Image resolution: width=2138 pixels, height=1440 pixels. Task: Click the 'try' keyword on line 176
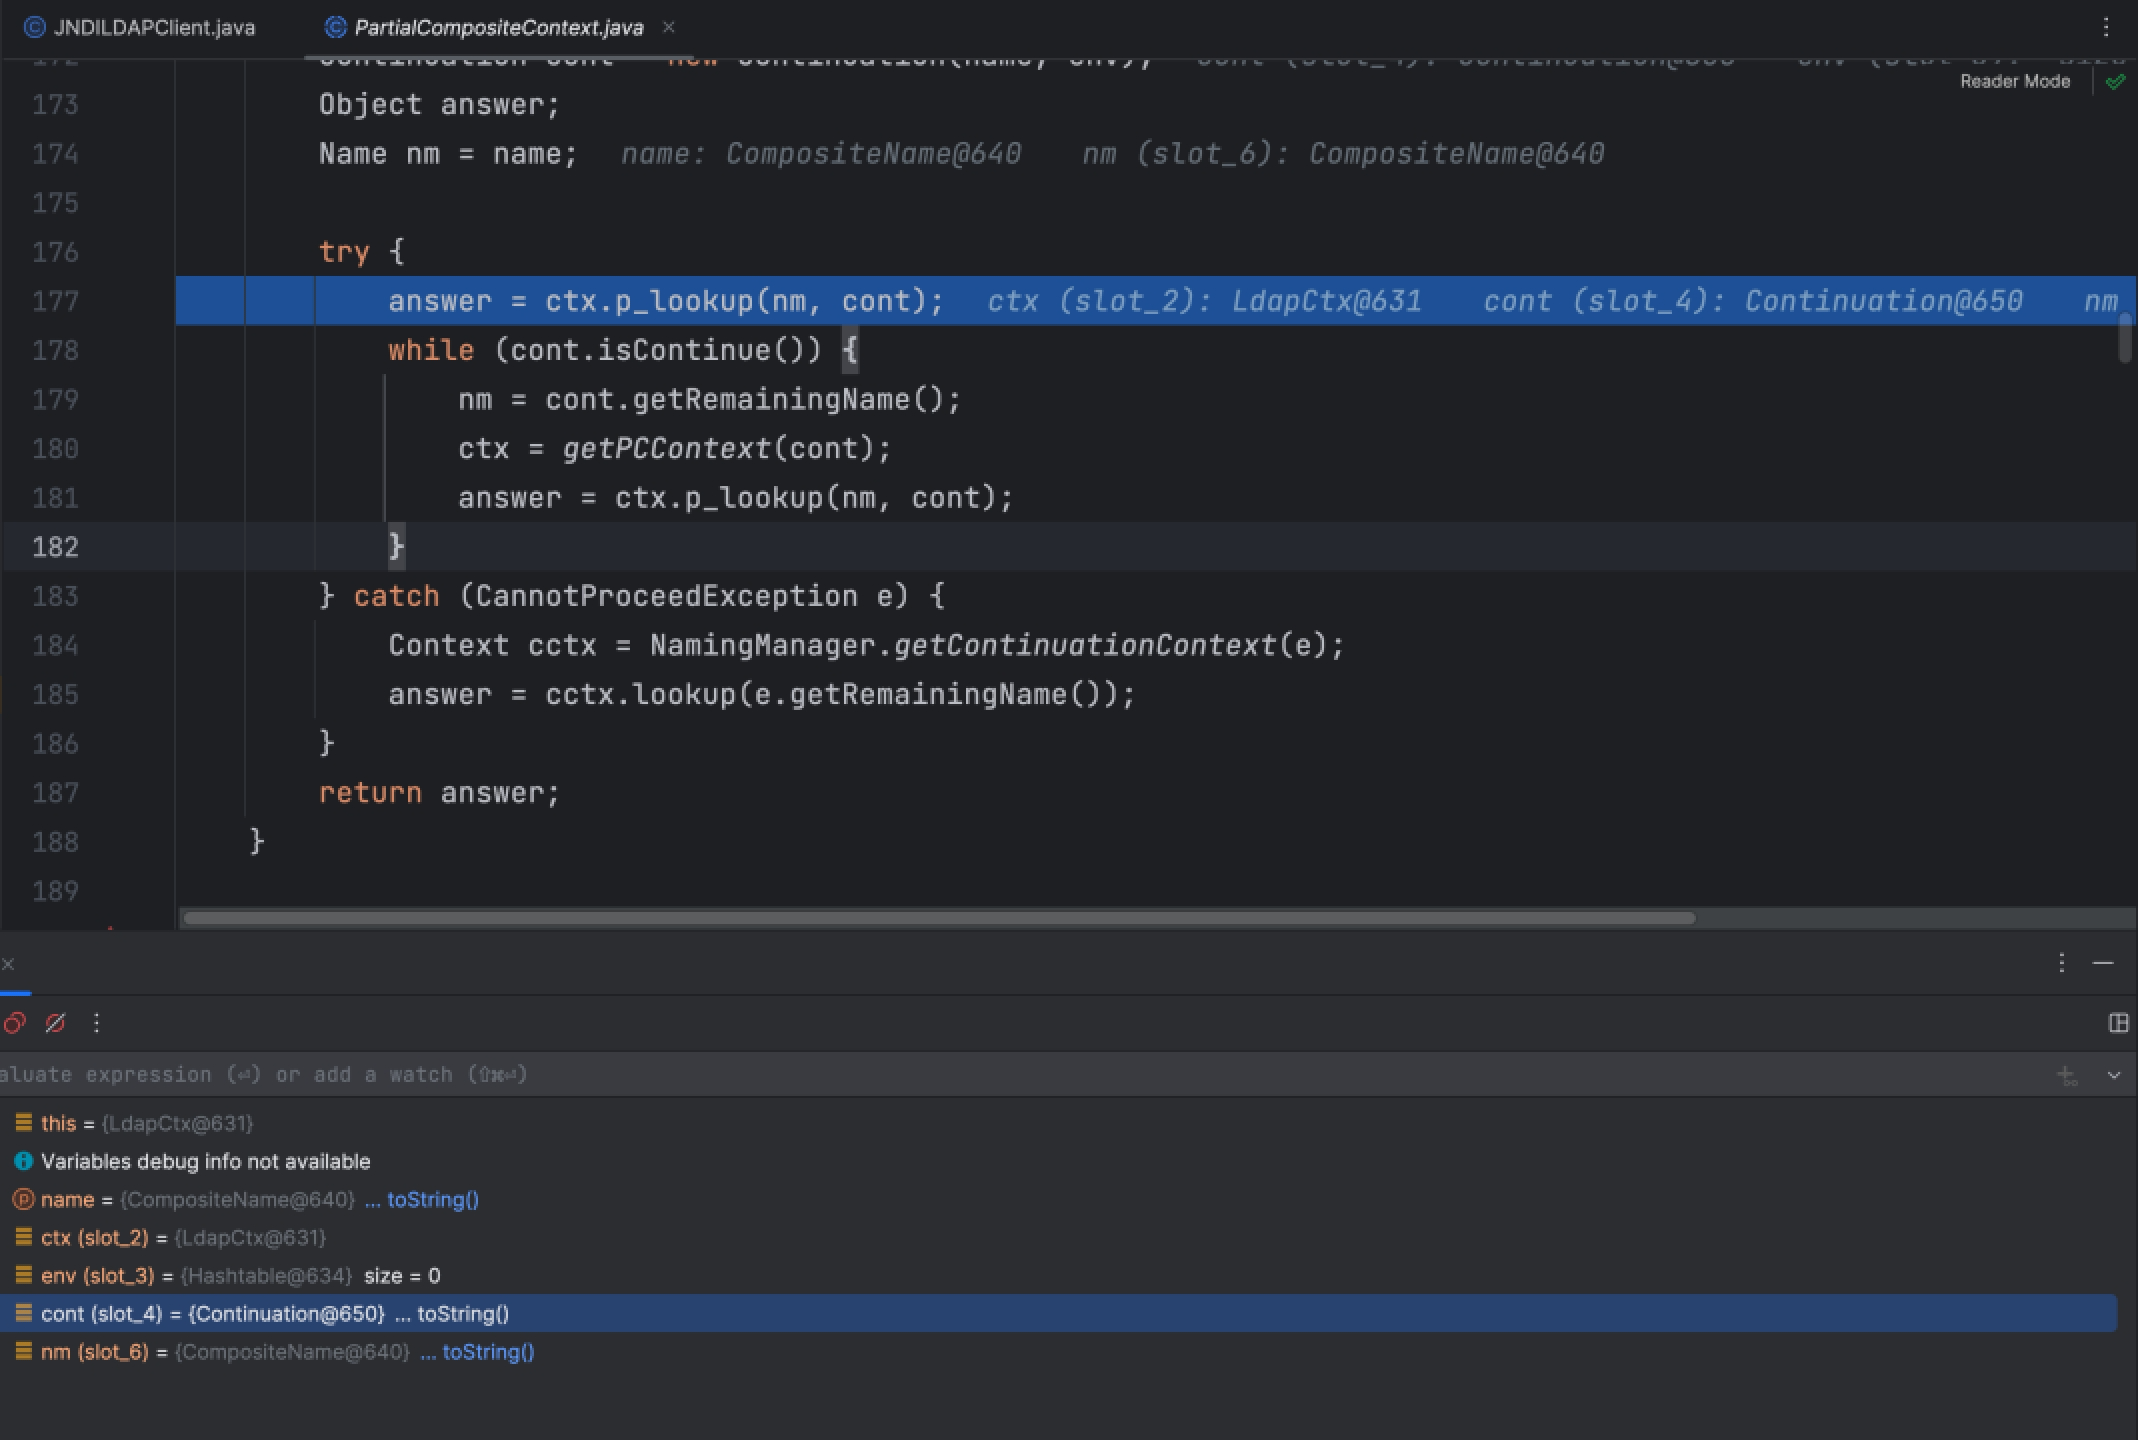pyautogui.click(x=344, y=252)
